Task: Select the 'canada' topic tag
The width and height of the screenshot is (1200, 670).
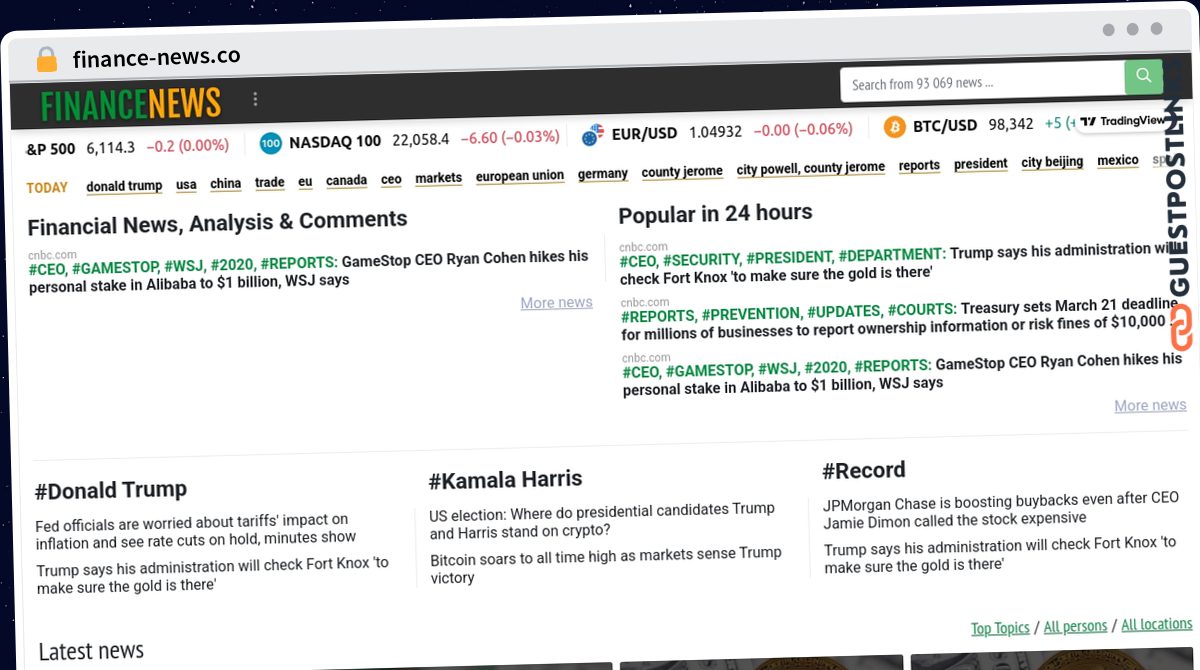Action: point(347,181)
